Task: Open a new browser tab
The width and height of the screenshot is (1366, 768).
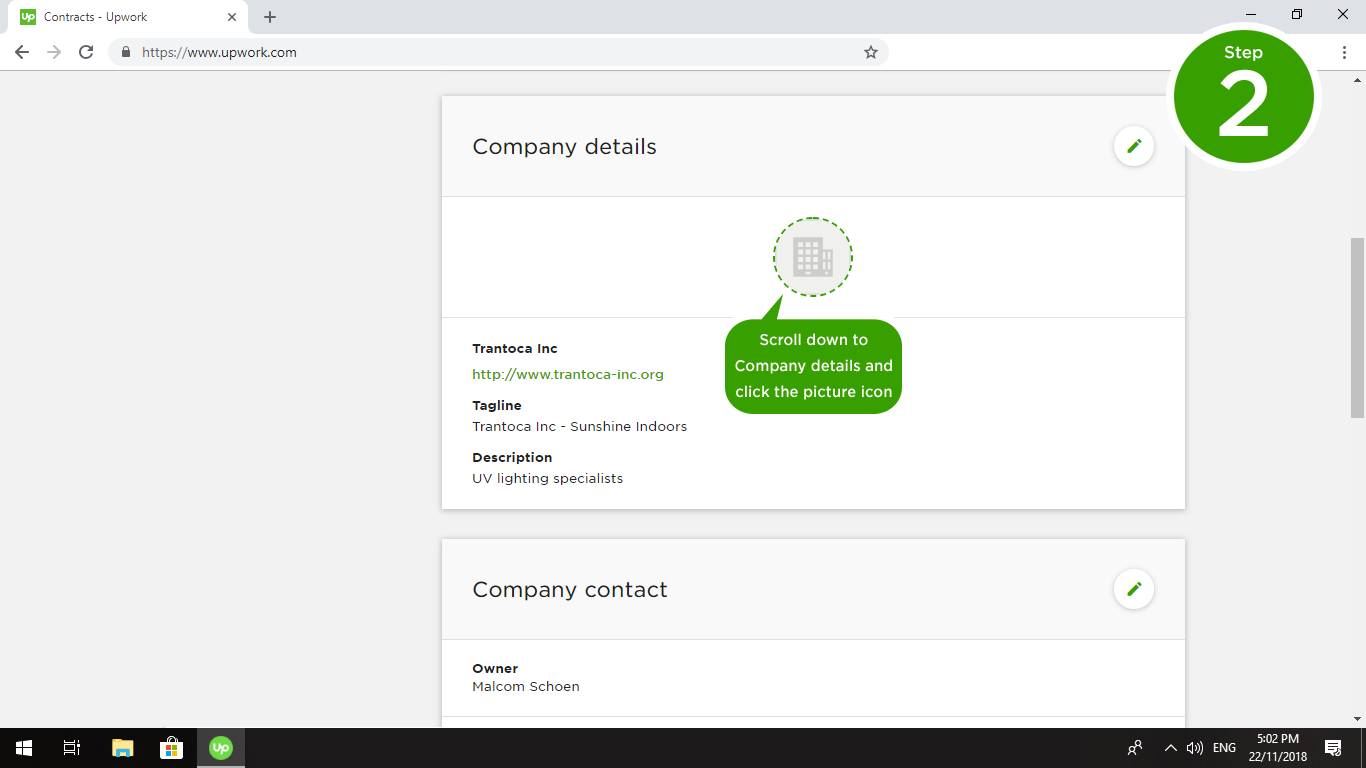Action: click(x=270, y=17)
